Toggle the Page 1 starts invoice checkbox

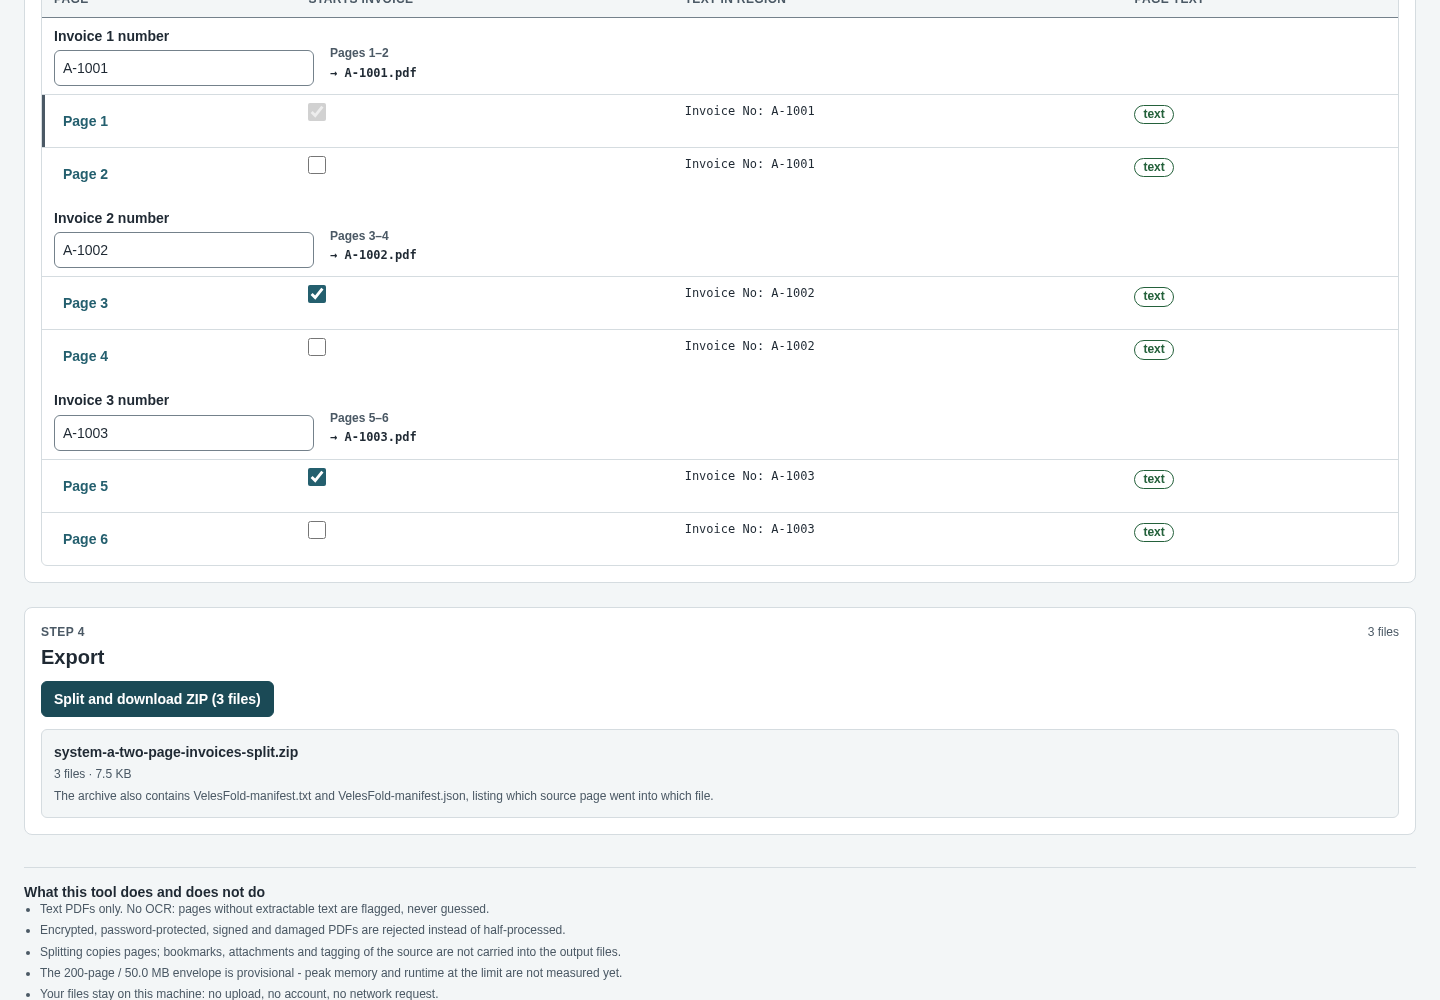click(317, 112)
